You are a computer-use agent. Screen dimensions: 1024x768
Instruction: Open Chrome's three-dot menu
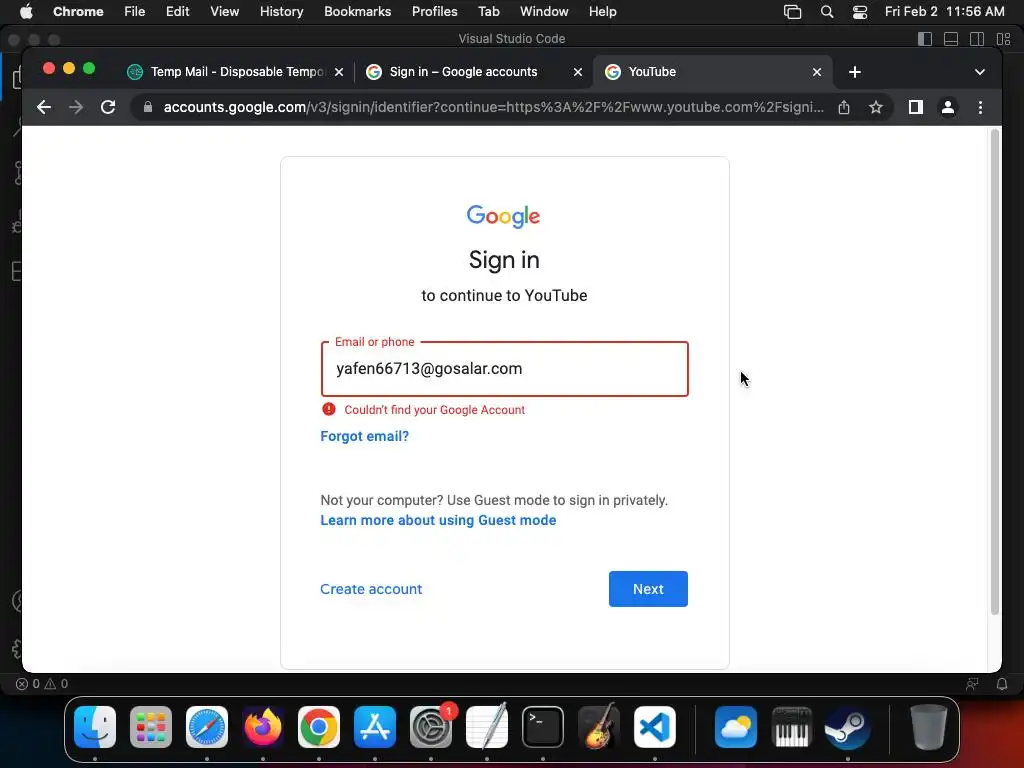pyautogui.click(x=980, y=107)
